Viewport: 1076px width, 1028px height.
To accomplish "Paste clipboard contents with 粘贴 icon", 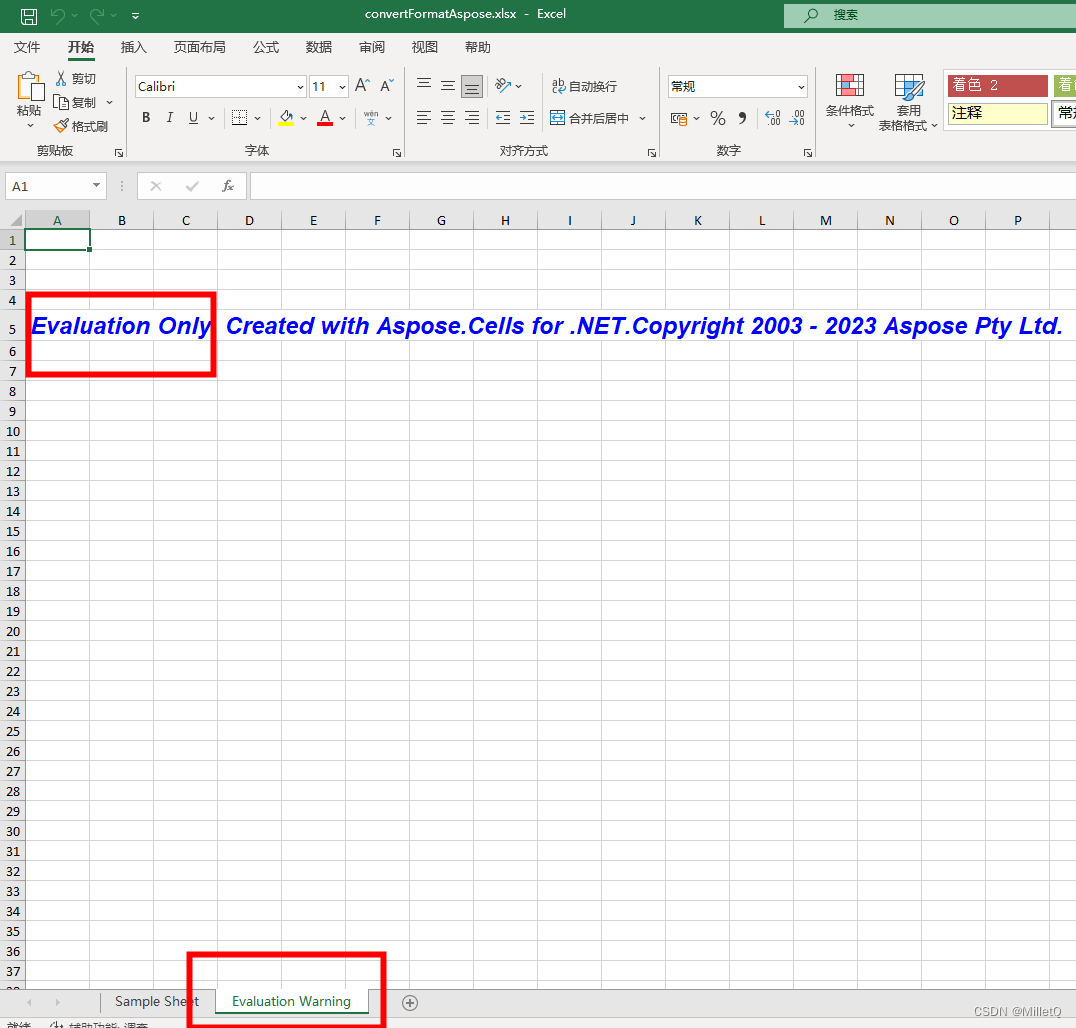I will click(30, 87).
